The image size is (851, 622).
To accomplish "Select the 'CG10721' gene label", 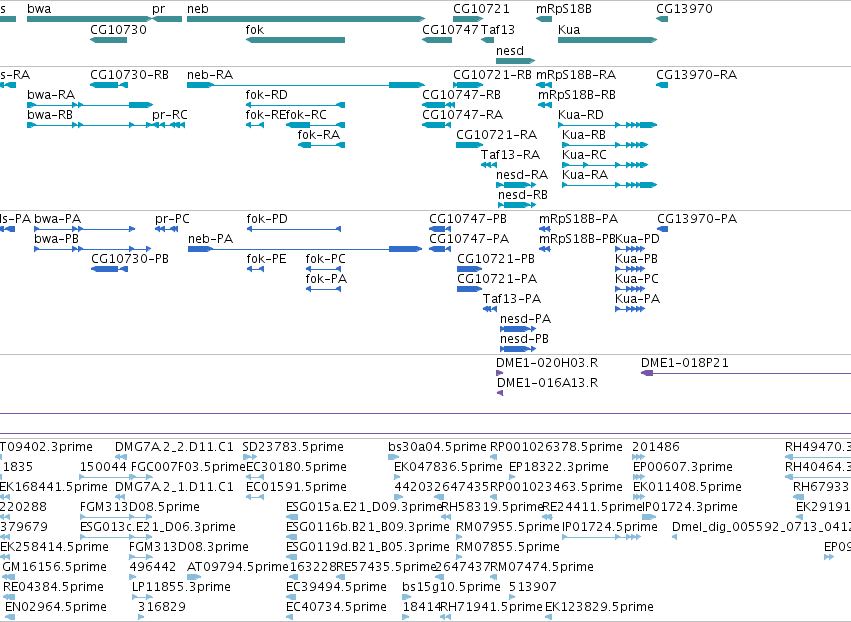I will 481,9.
